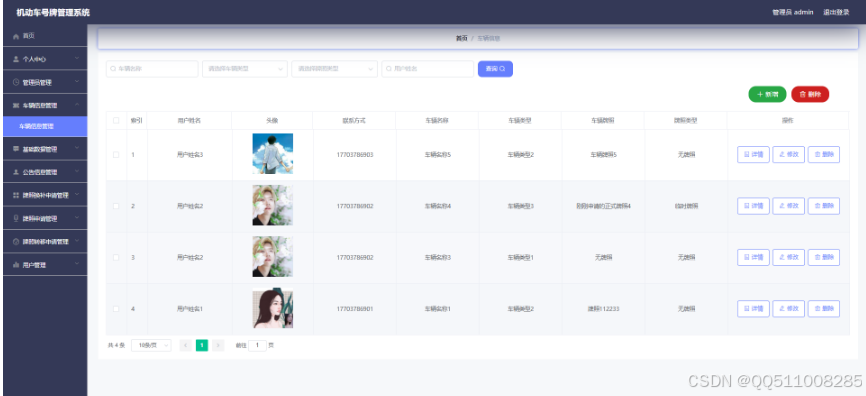Image resolution: width=866 pixels, height=396 pixels.
Task: Click the 牌照类型 column header
Action: pos(685,120)
